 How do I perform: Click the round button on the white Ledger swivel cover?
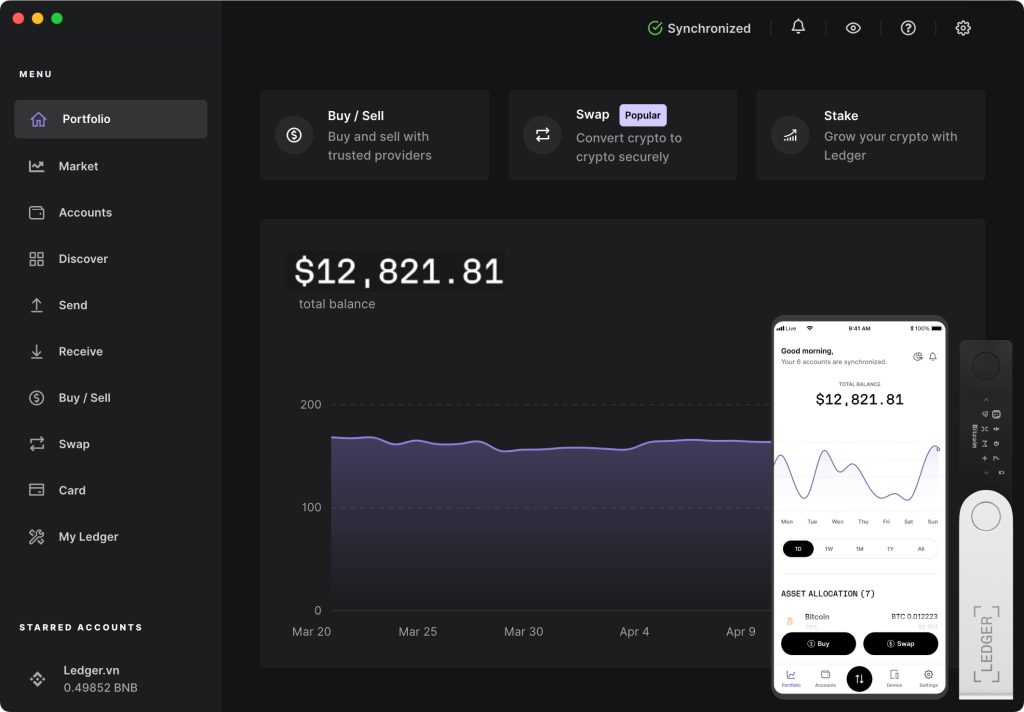985,517
